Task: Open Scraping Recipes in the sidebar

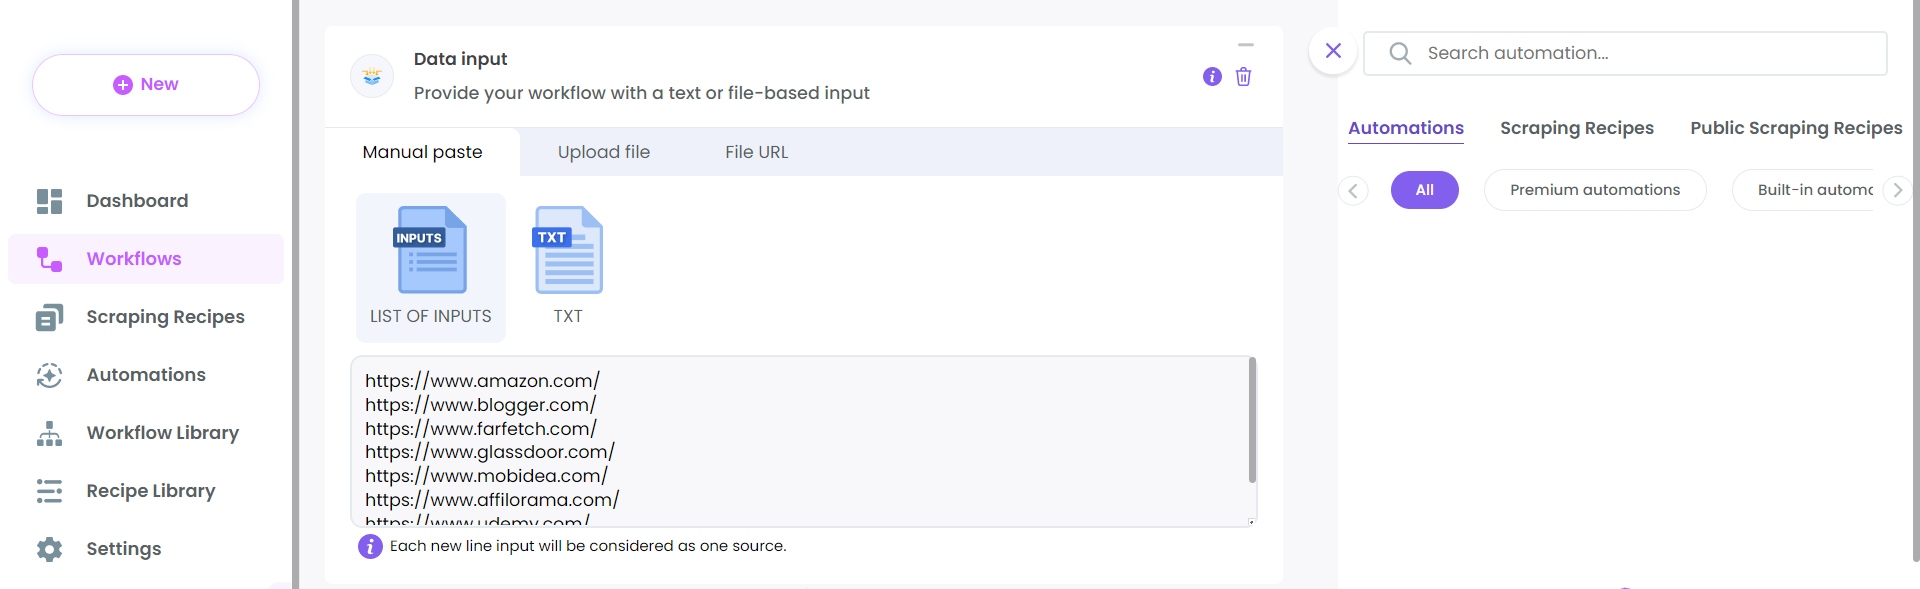Action: (165, 317)
